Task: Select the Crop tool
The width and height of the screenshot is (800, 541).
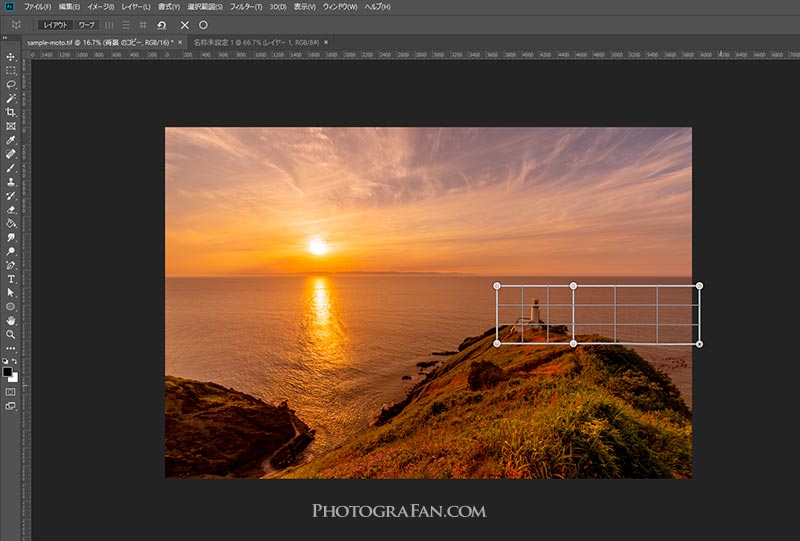Action: 10,112
